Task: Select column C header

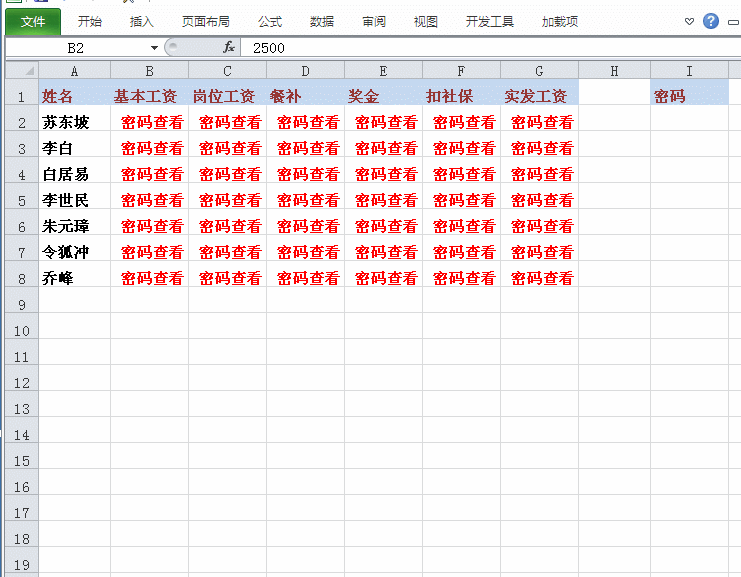Action: (x=227, y=71)
